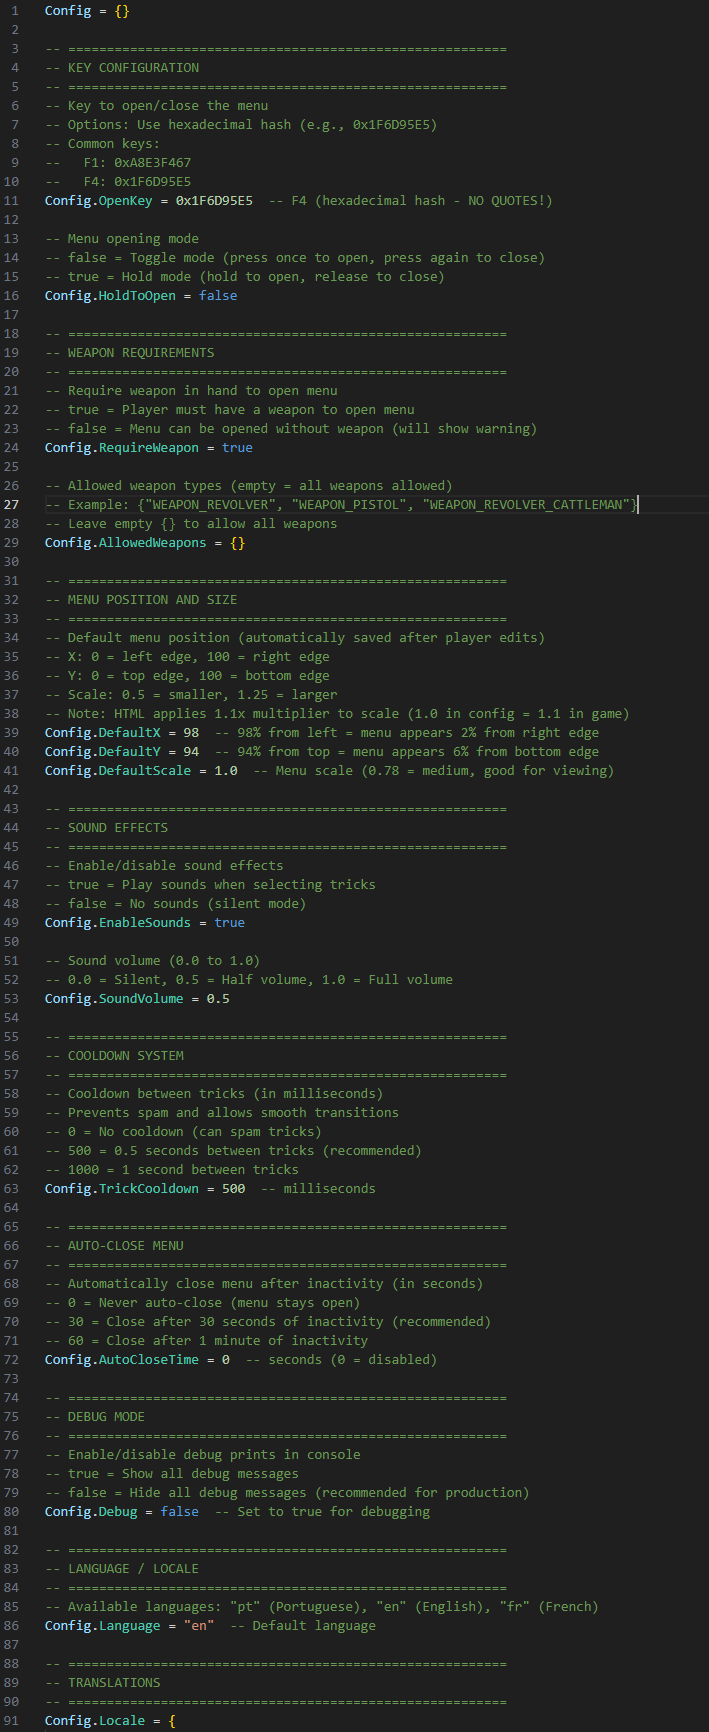
Task: Click the 0.5 value of Config.SoundVolume
Action: pos(218,998)
